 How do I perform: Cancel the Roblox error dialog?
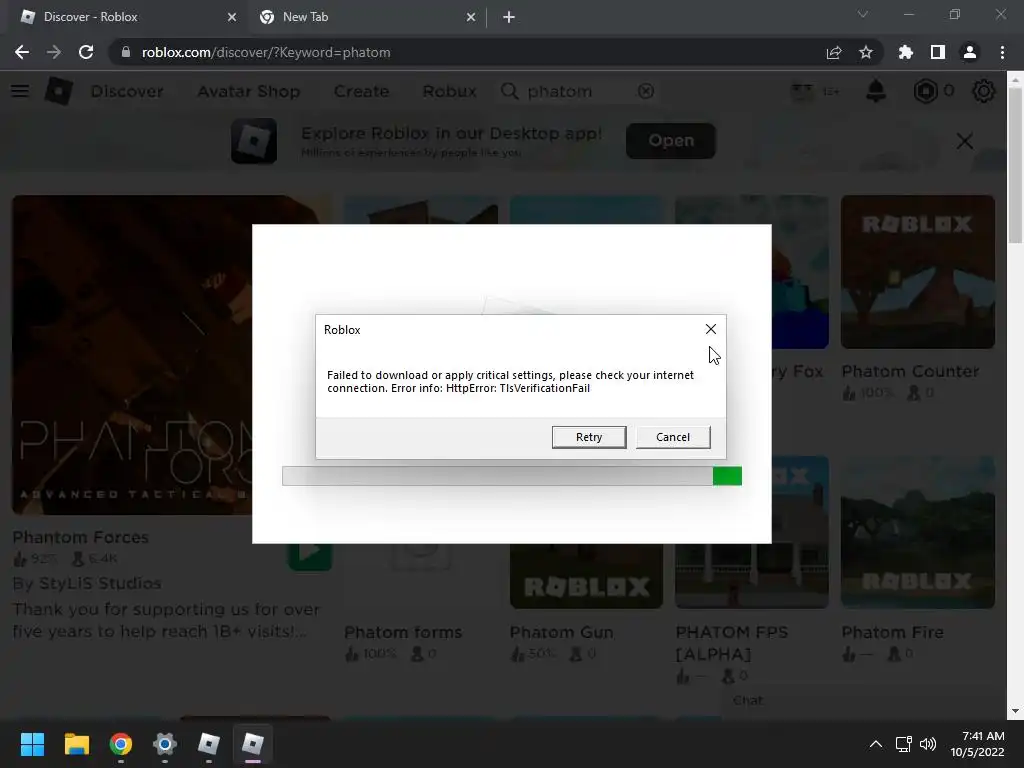coord(673,437)
